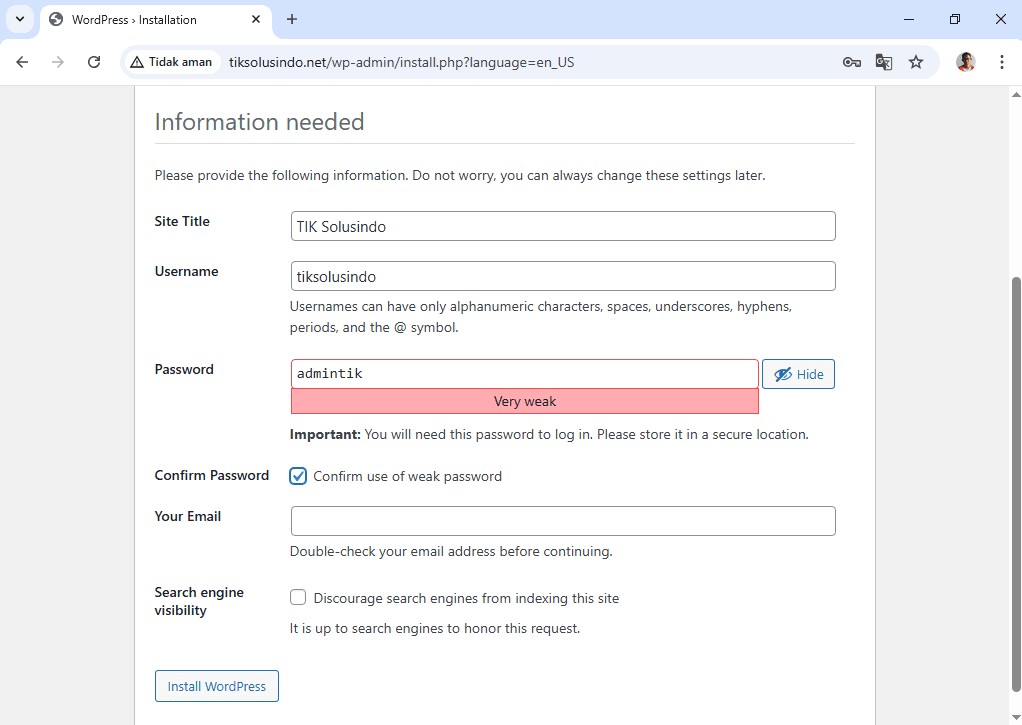Bookmark this page with star icon
Viewport: 1022px width, 725px height.
[915, 62]
